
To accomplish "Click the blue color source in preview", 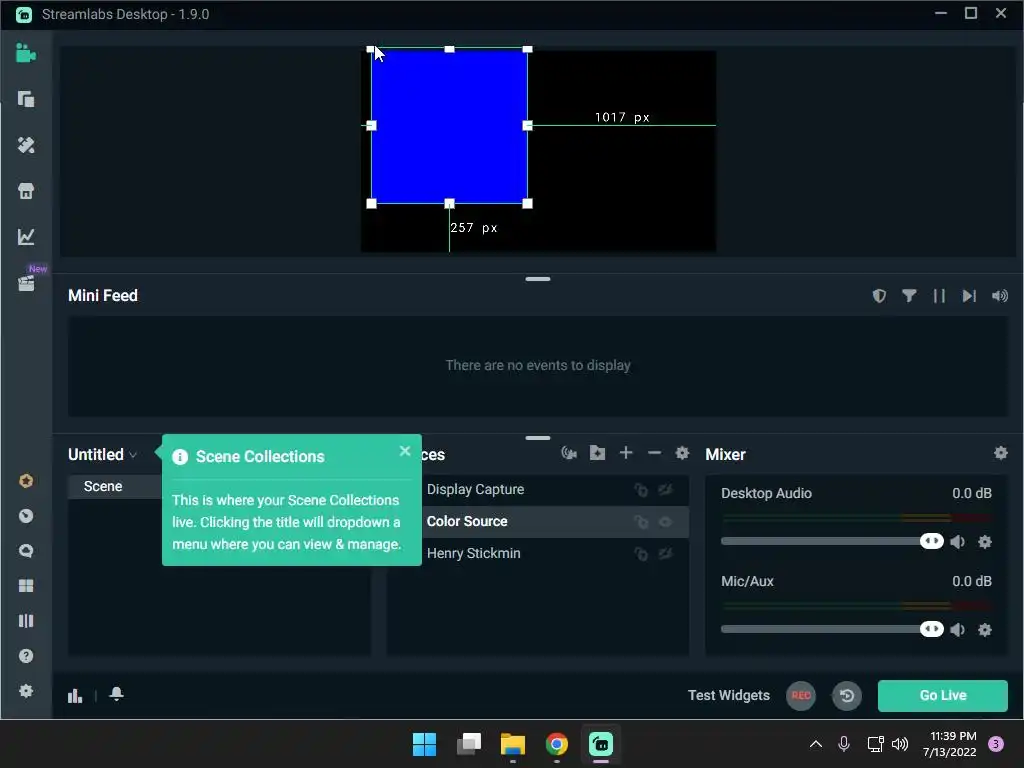I will (449, 126).
